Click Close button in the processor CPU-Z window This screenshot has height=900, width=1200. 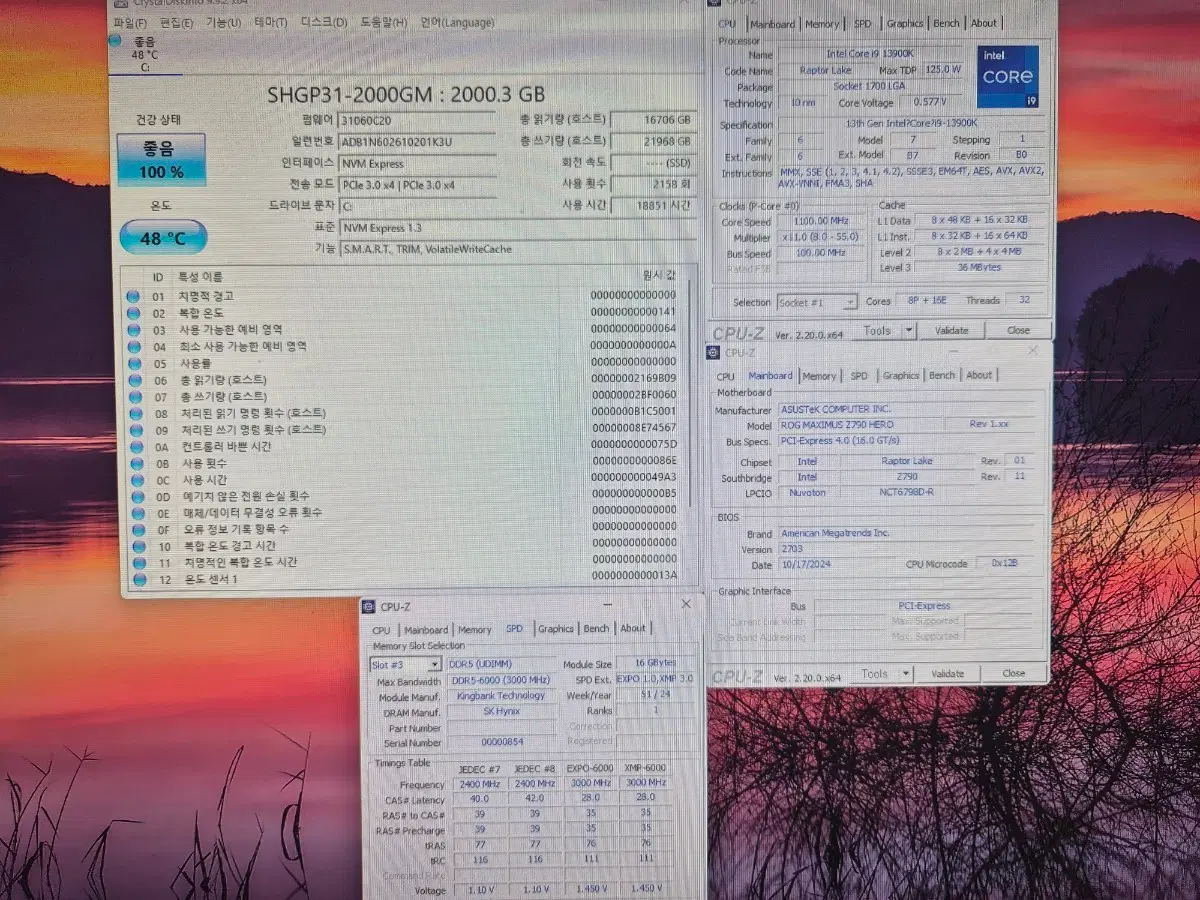click(x=1018, y=330)
